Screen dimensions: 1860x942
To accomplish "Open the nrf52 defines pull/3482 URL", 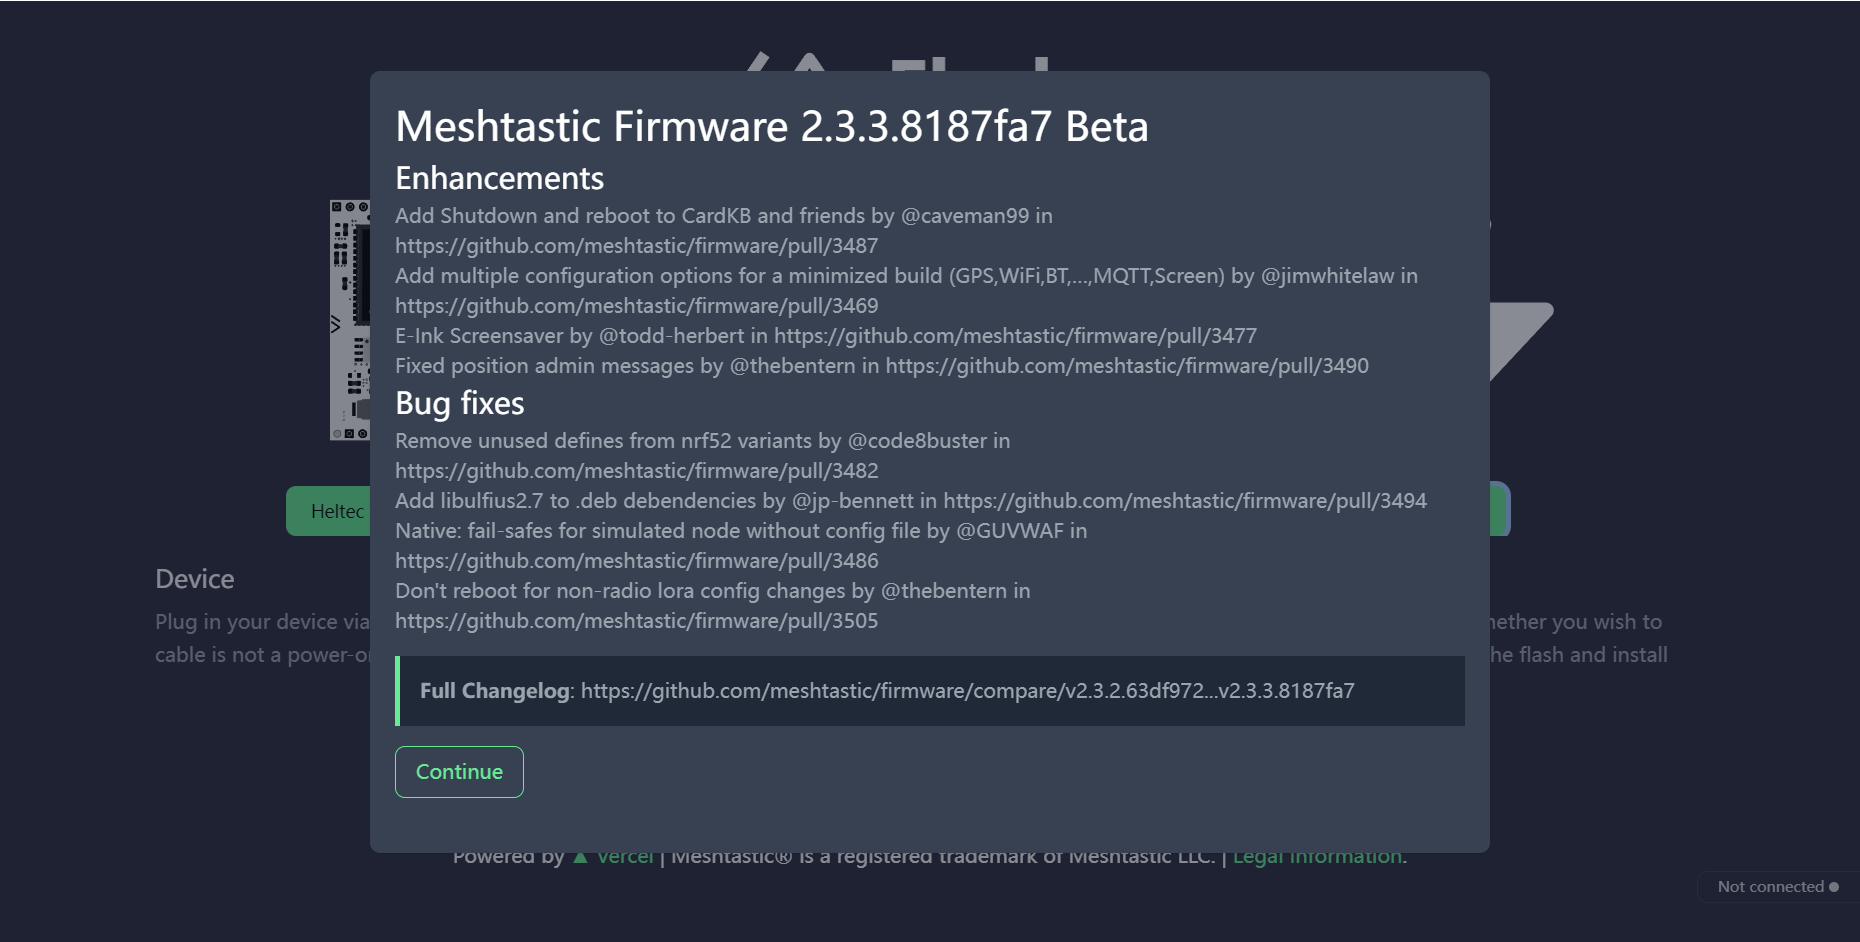I will pos(636,471).
